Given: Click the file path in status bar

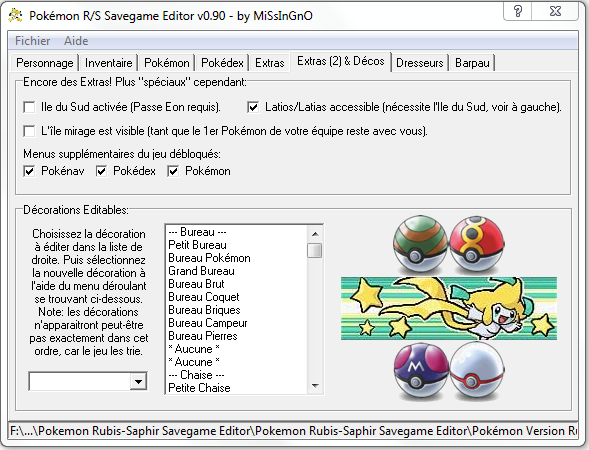Looking at the screenshot, I should pyautogui.click(x=293, y=431).
